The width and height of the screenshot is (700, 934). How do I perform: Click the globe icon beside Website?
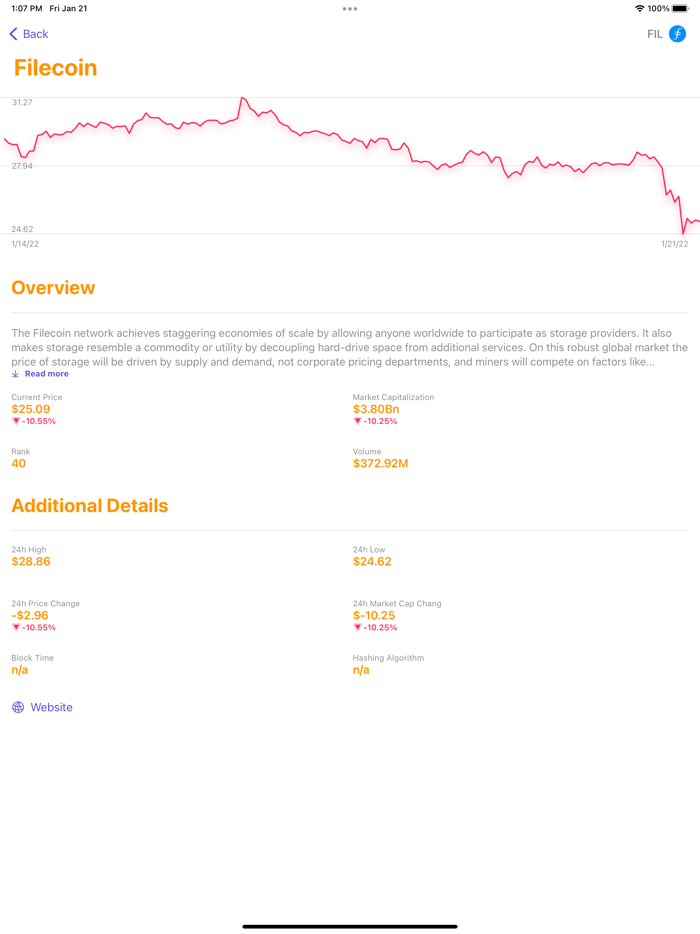(17, 707)
